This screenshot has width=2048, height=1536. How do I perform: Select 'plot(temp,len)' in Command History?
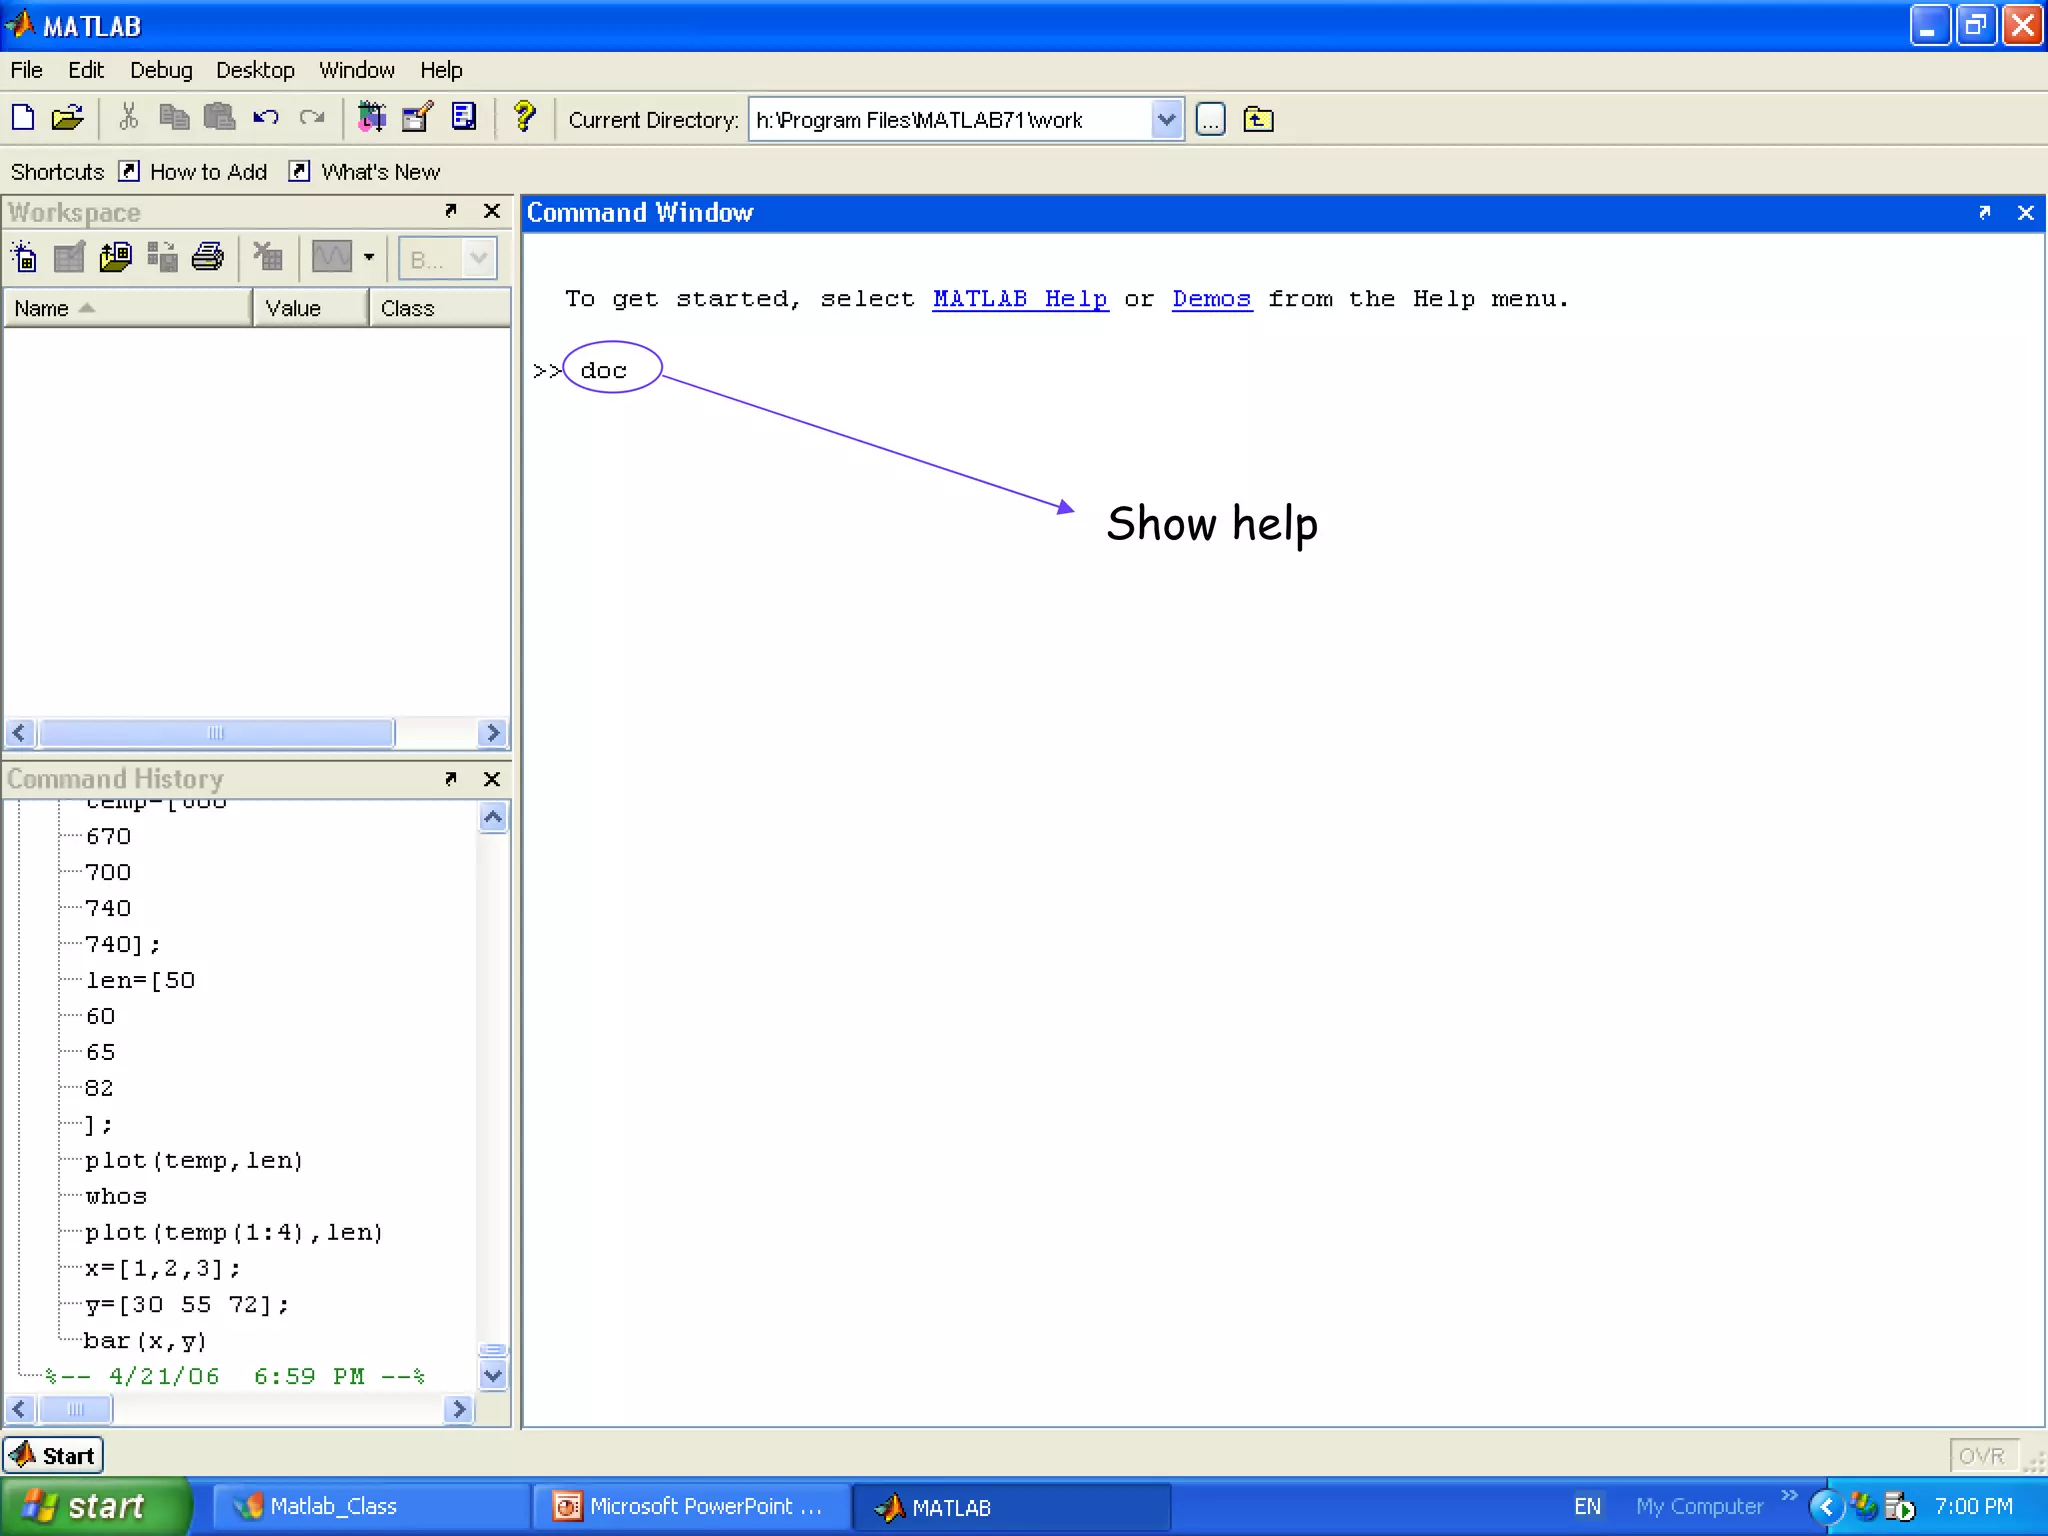tap(194, 1160)
